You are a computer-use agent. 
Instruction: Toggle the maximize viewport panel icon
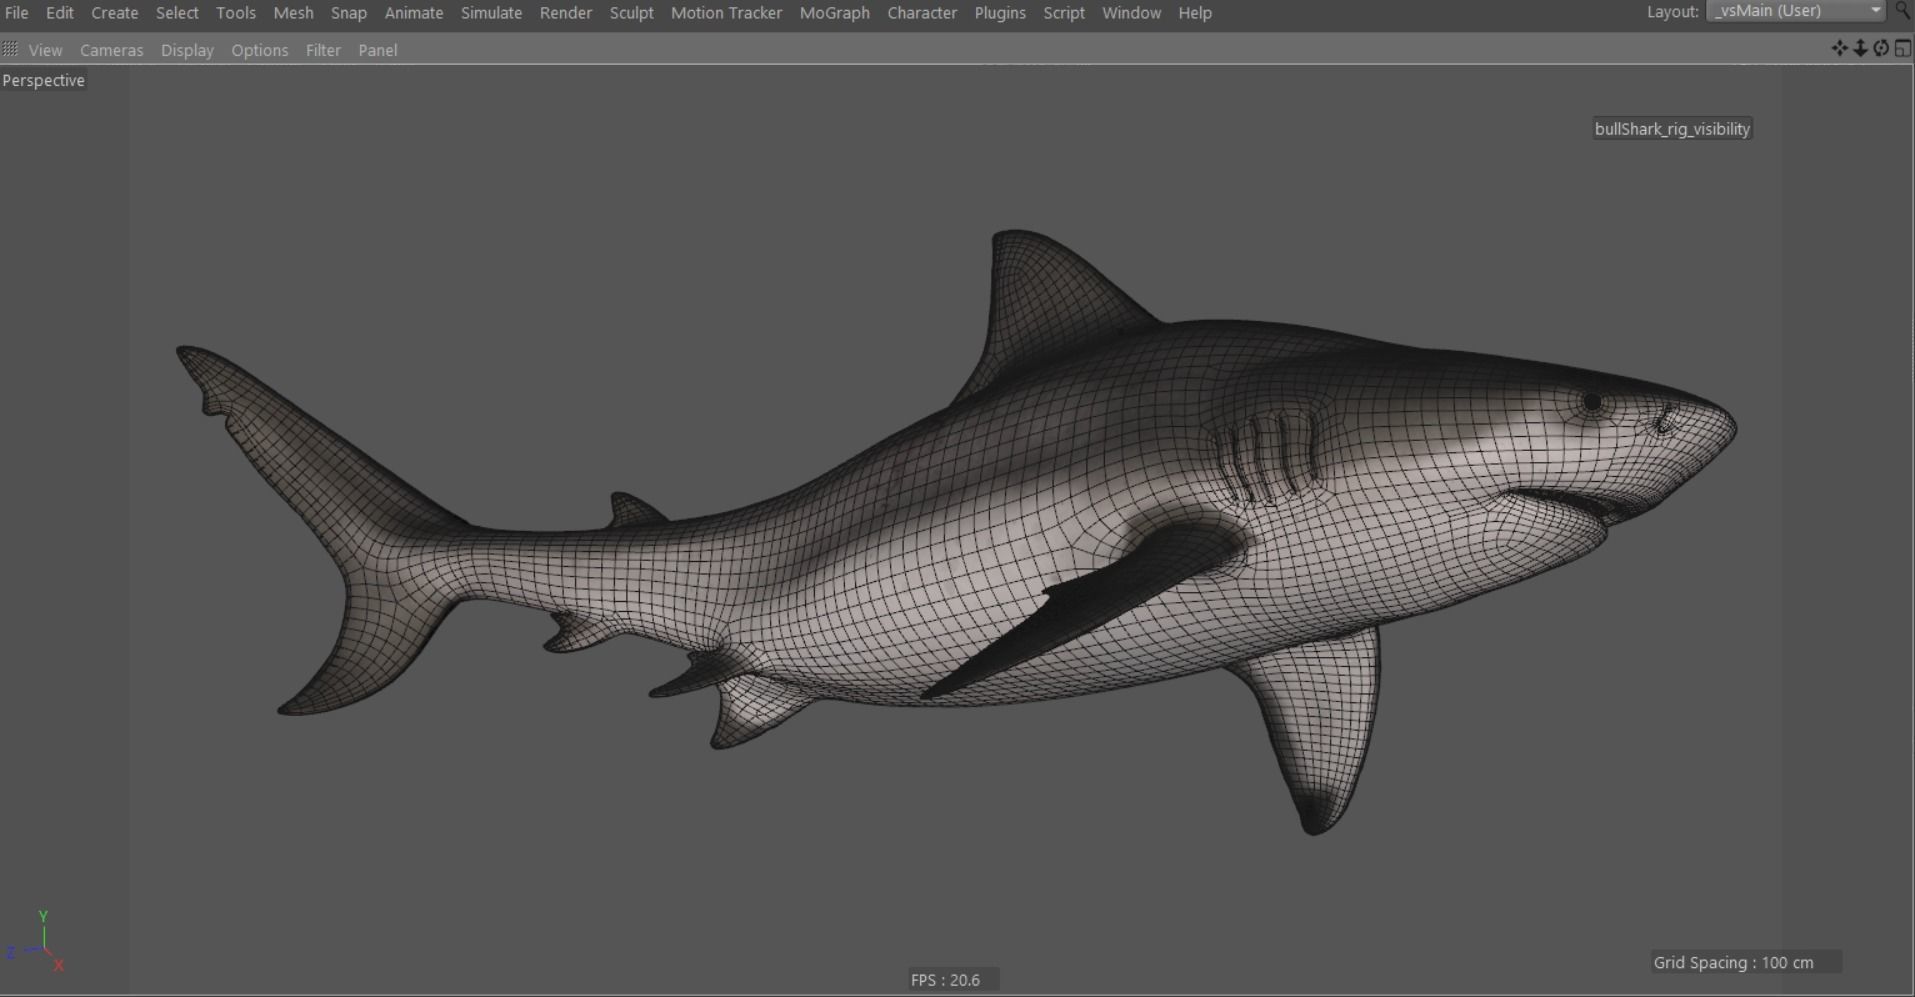tap(1902, 48)
